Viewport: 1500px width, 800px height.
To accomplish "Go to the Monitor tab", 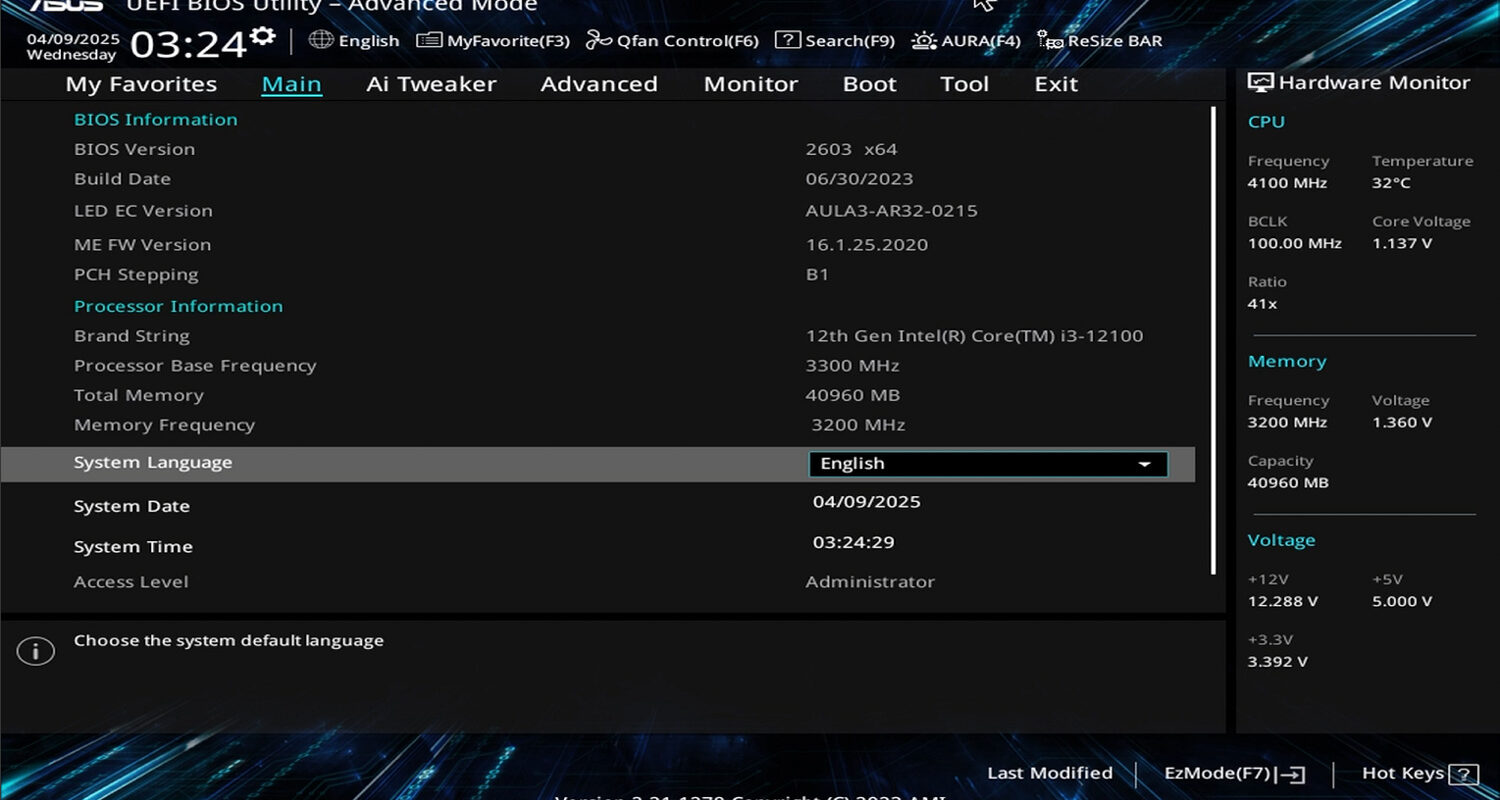I will 750,84.
